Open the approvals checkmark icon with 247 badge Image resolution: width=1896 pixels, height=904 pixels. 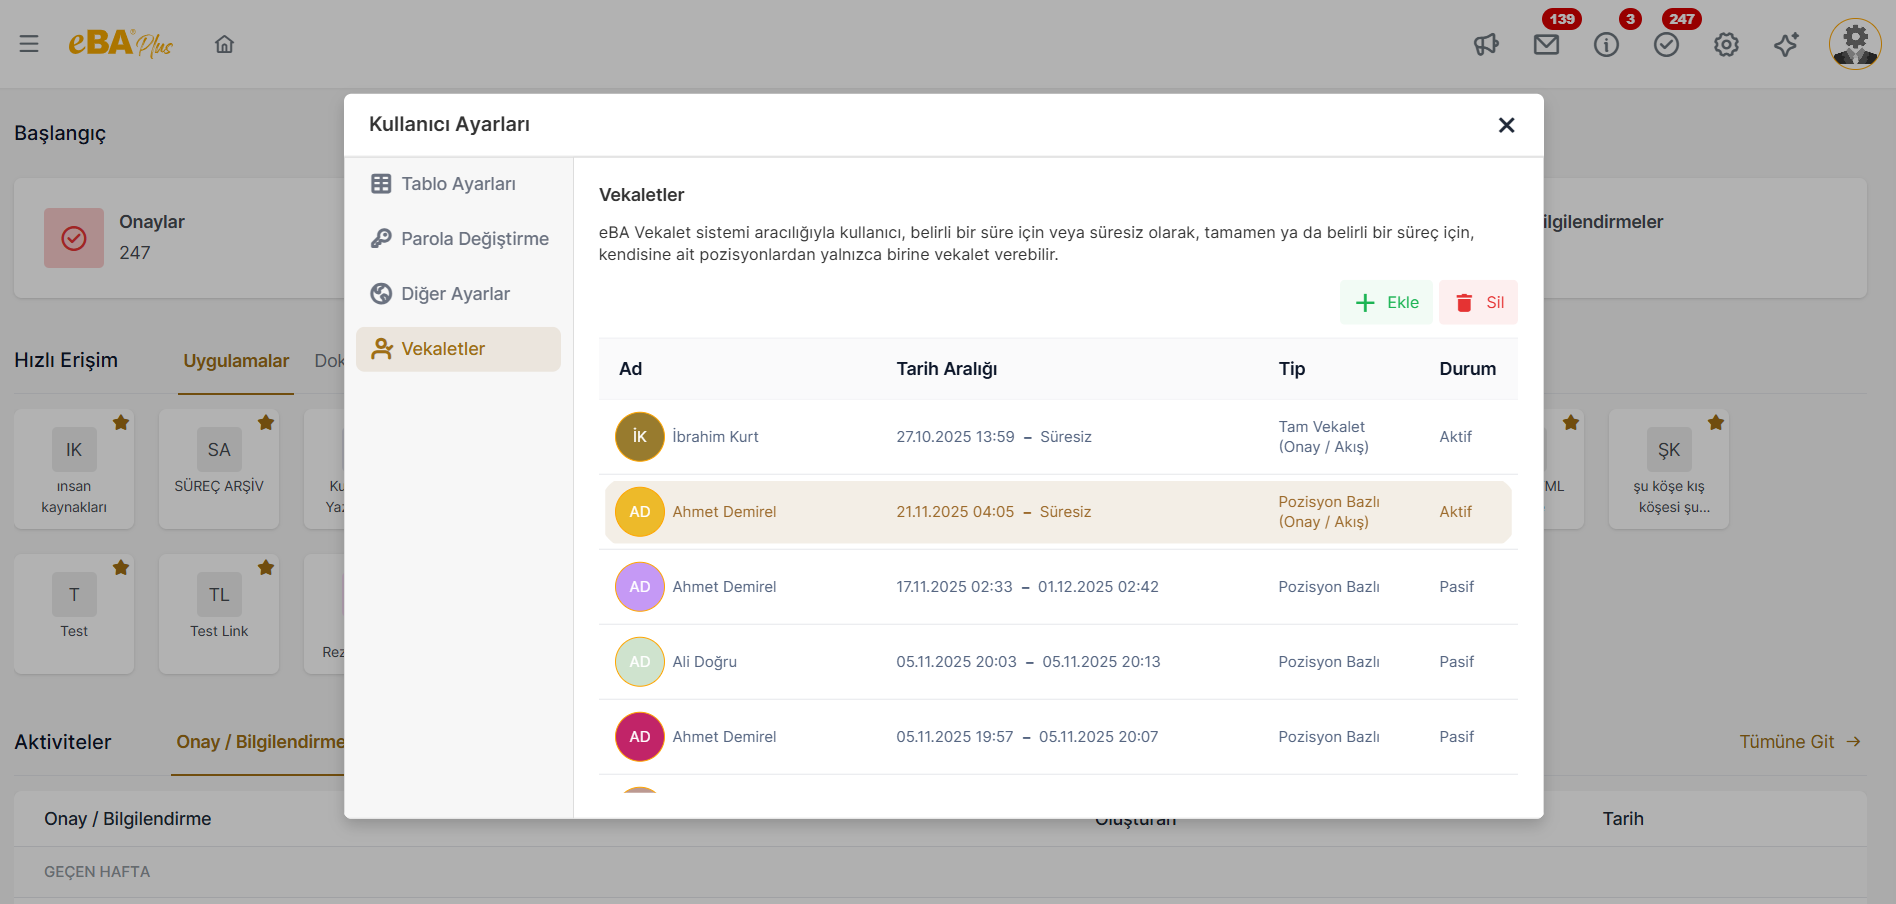point(1666,44)
